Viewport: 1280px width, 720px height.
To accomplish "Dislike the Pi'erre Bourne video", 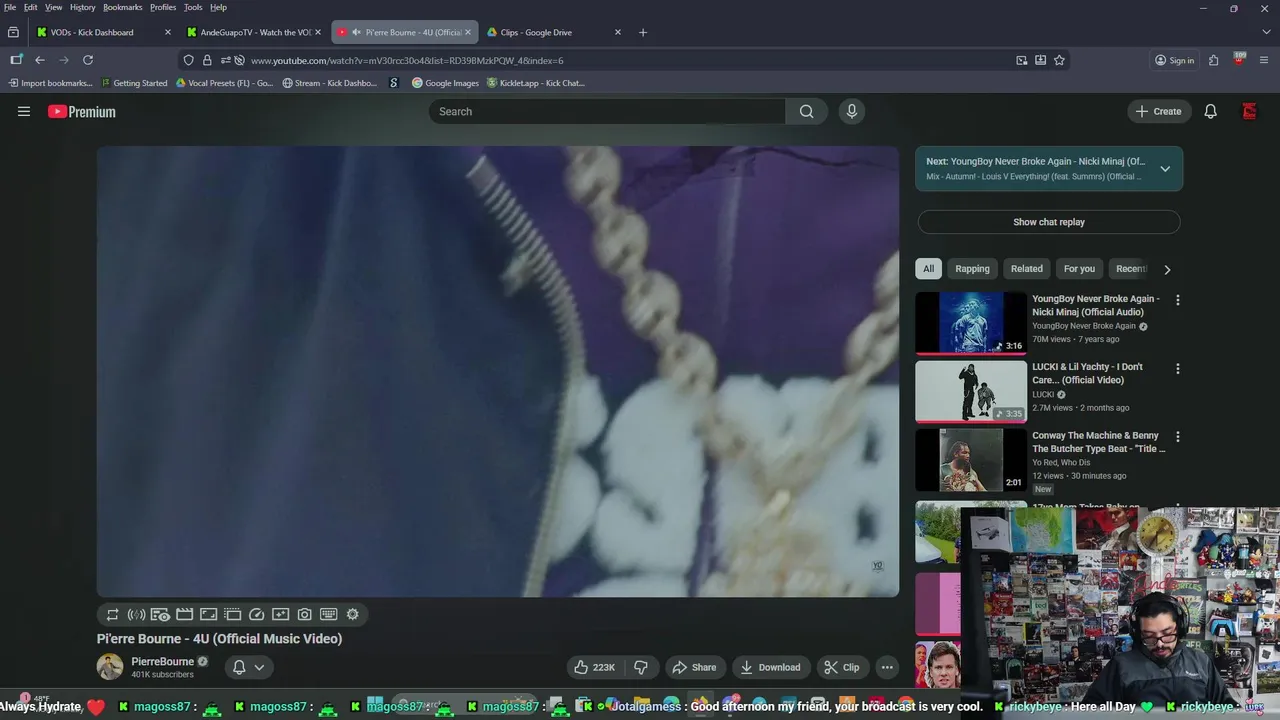I will point(641,667).
